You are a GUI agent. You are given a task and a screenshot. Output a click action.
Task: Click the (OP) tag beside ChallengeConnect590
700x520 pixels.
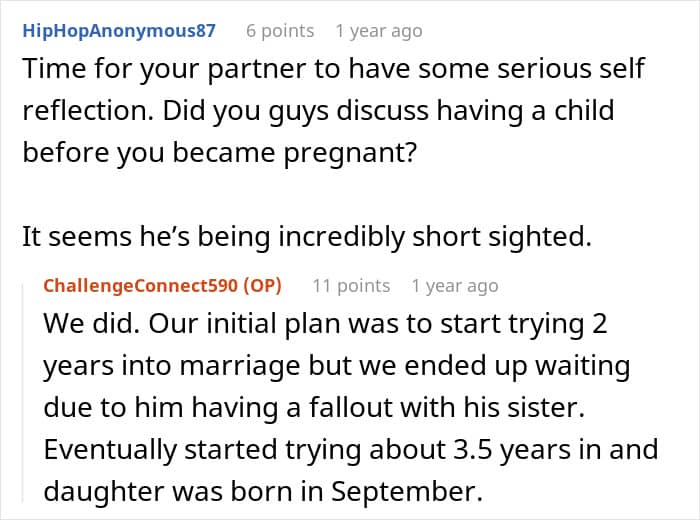click(262, 286)
